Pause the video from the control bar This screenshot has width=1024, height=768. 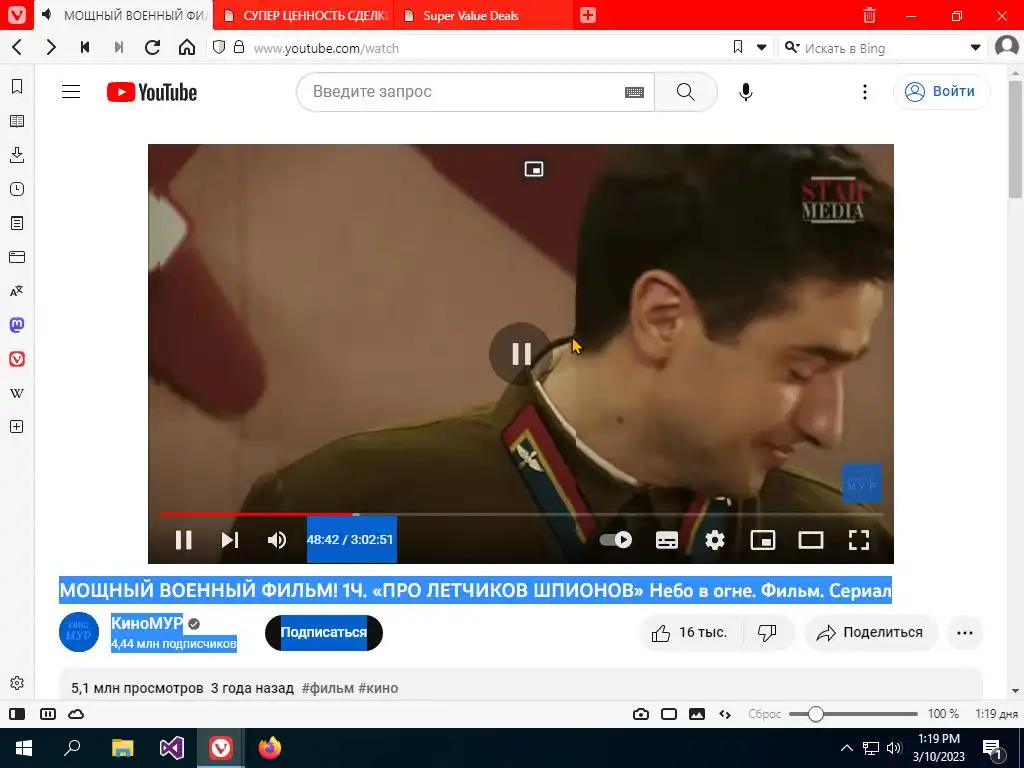[184, 540]
